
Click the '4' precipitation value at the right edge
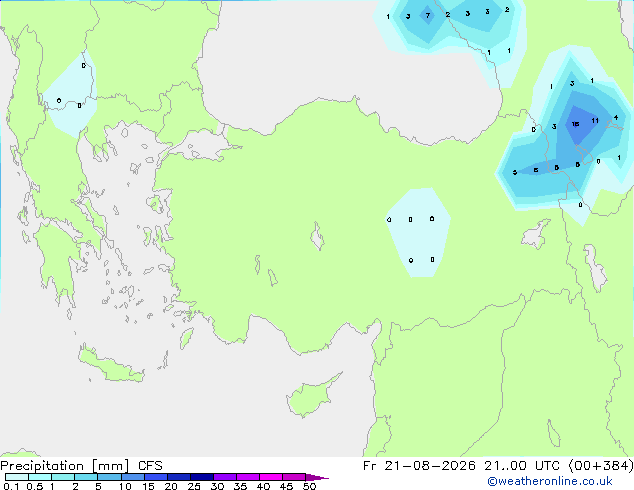(x=615, y=118)
